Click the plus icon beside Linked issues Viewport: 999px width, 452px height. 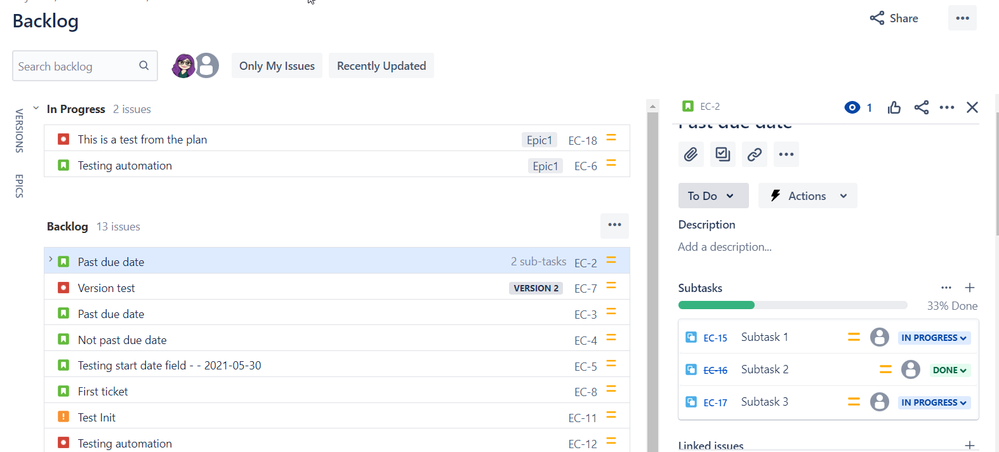(970, 445)
